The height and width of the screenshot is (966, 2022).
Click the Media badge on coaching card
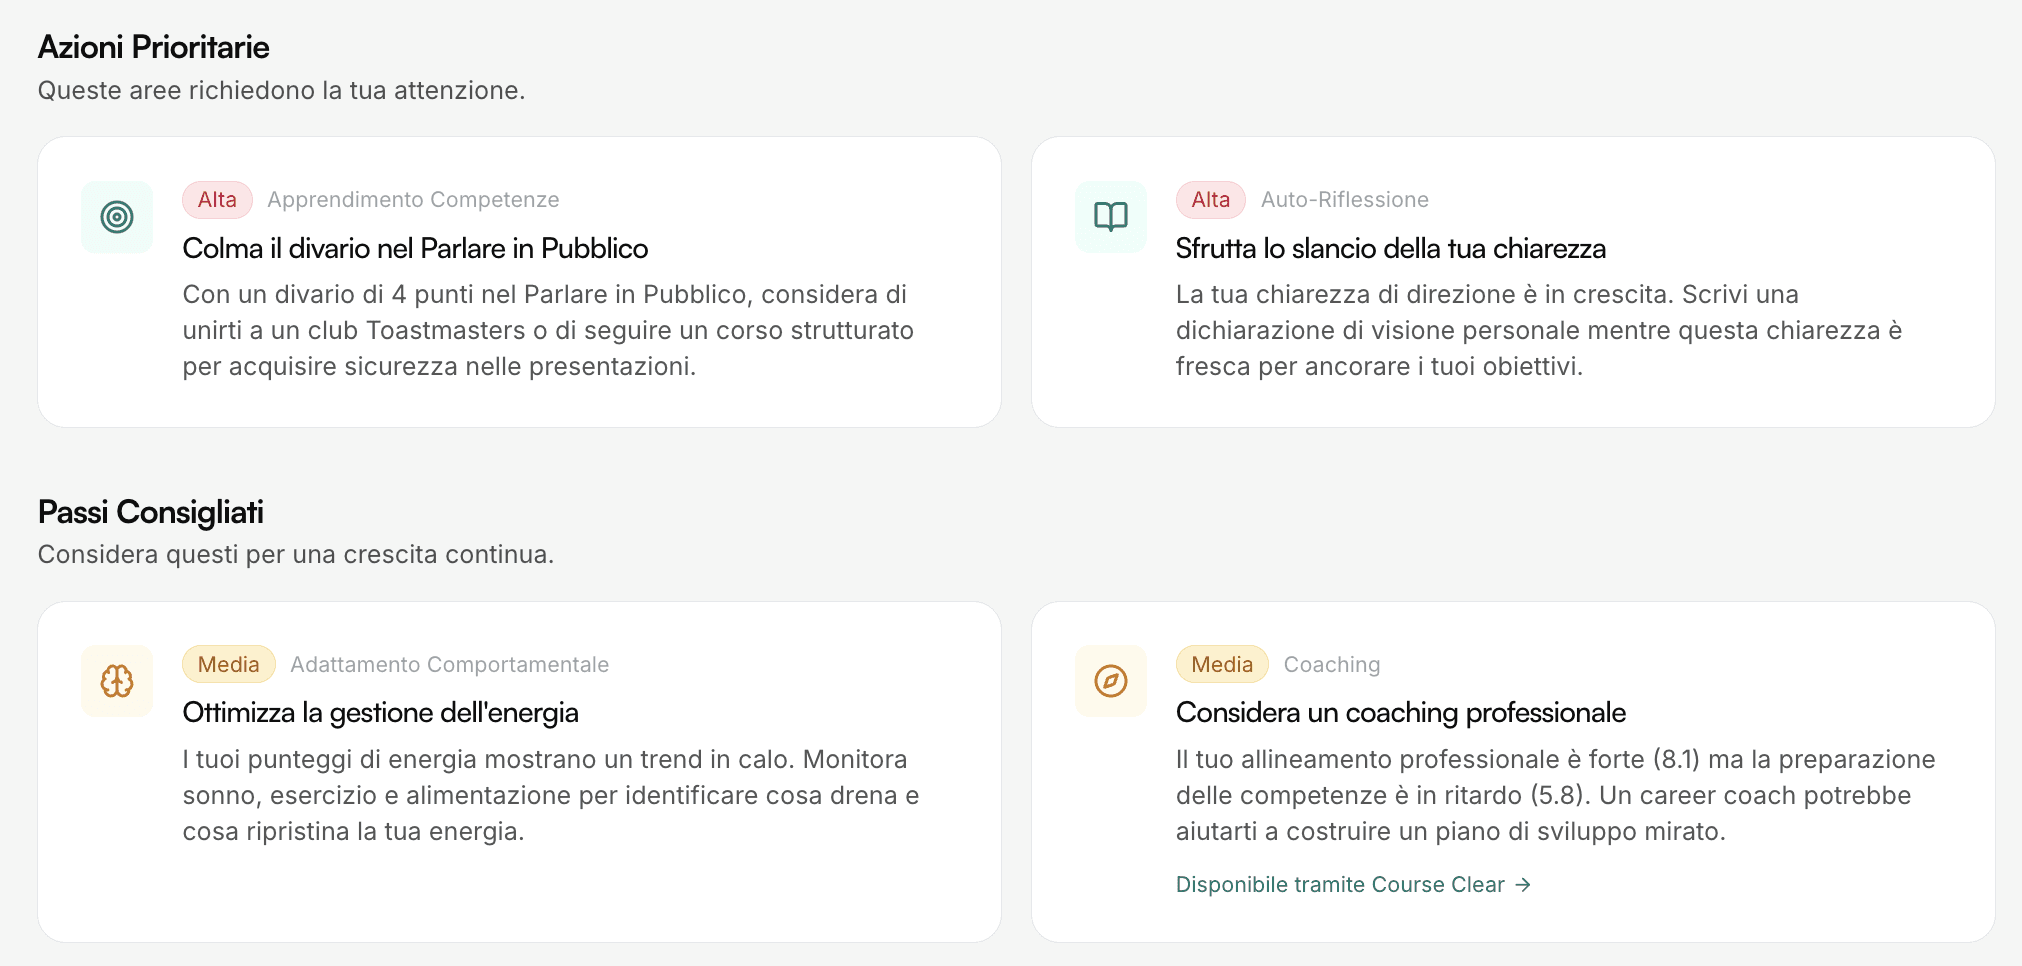coord(1222,663)
